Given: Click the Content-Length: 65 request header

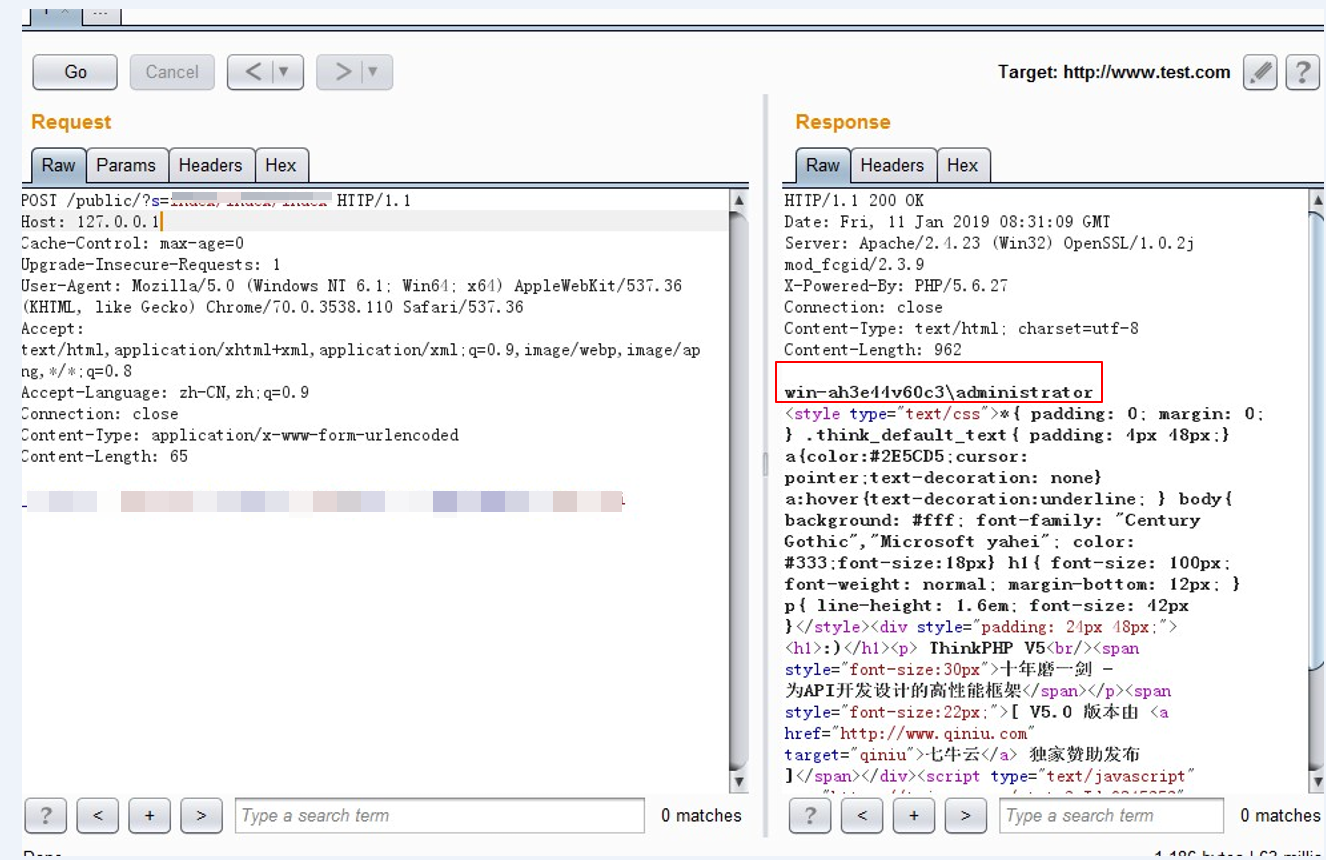Looking at the screenshot, I should pyautogui.click(x=104, y=457).
